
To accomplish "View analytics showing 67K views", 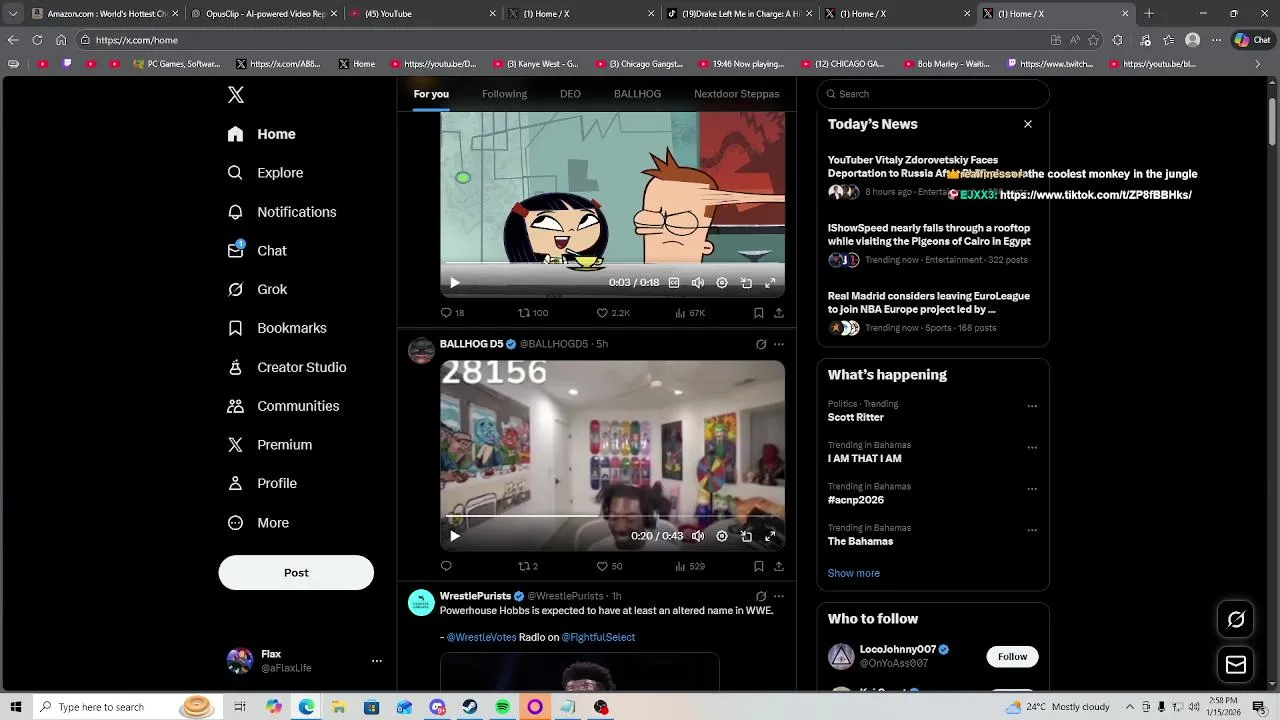I will [x=690, y=313].
